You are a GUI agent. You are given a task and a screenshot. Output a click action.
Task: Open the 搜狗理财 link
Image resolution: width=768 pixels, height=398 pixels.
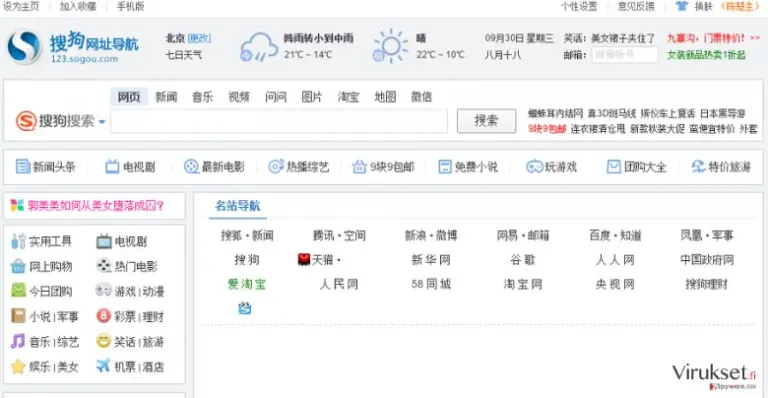click(x=707, y=284)
